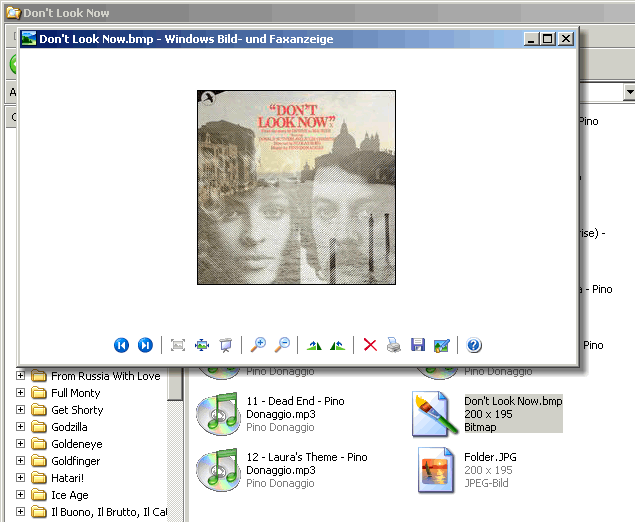Viewport: 635px width, 522px height.
Task: Select the Don't Look Now.bmp file icon
Action: pos(435,414)
